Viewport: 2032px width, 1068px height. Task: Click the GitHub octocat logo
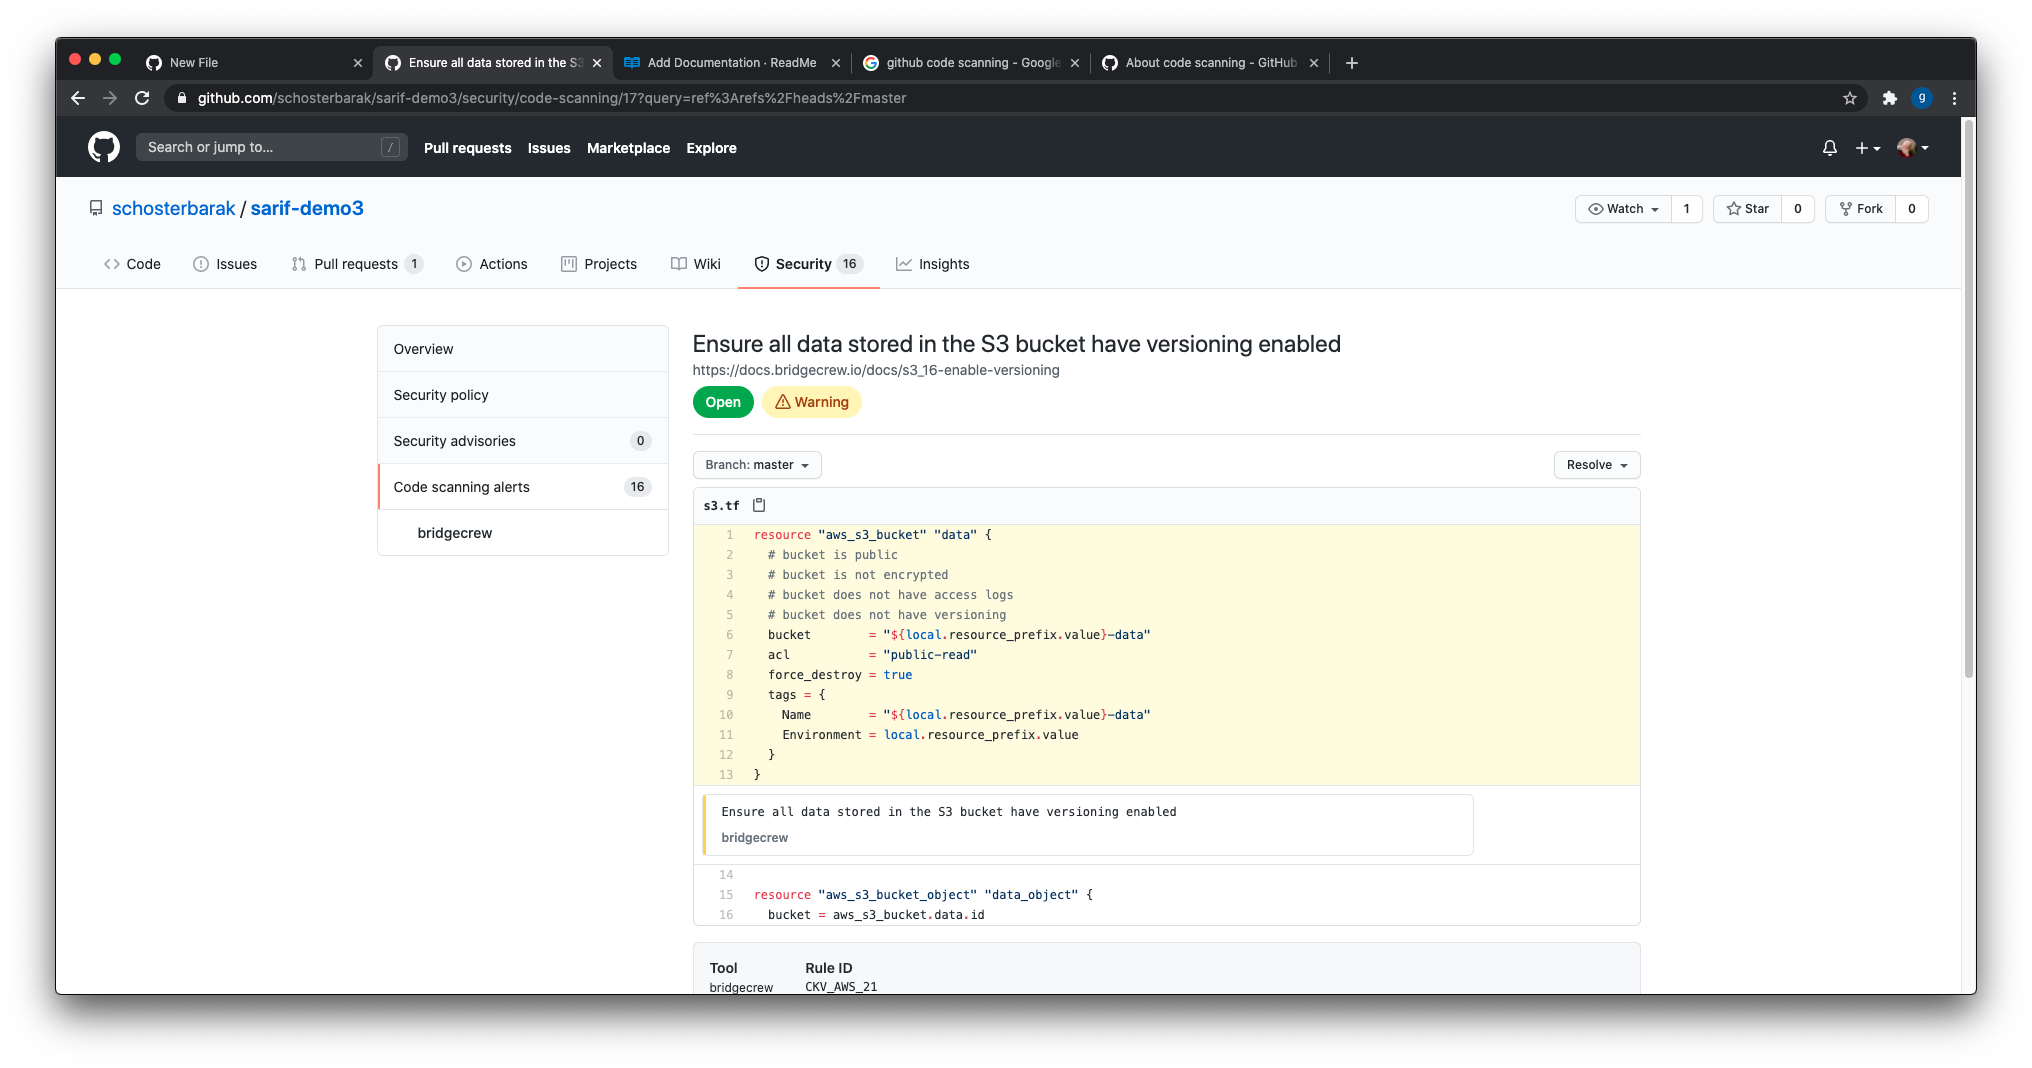coord(104,147)
